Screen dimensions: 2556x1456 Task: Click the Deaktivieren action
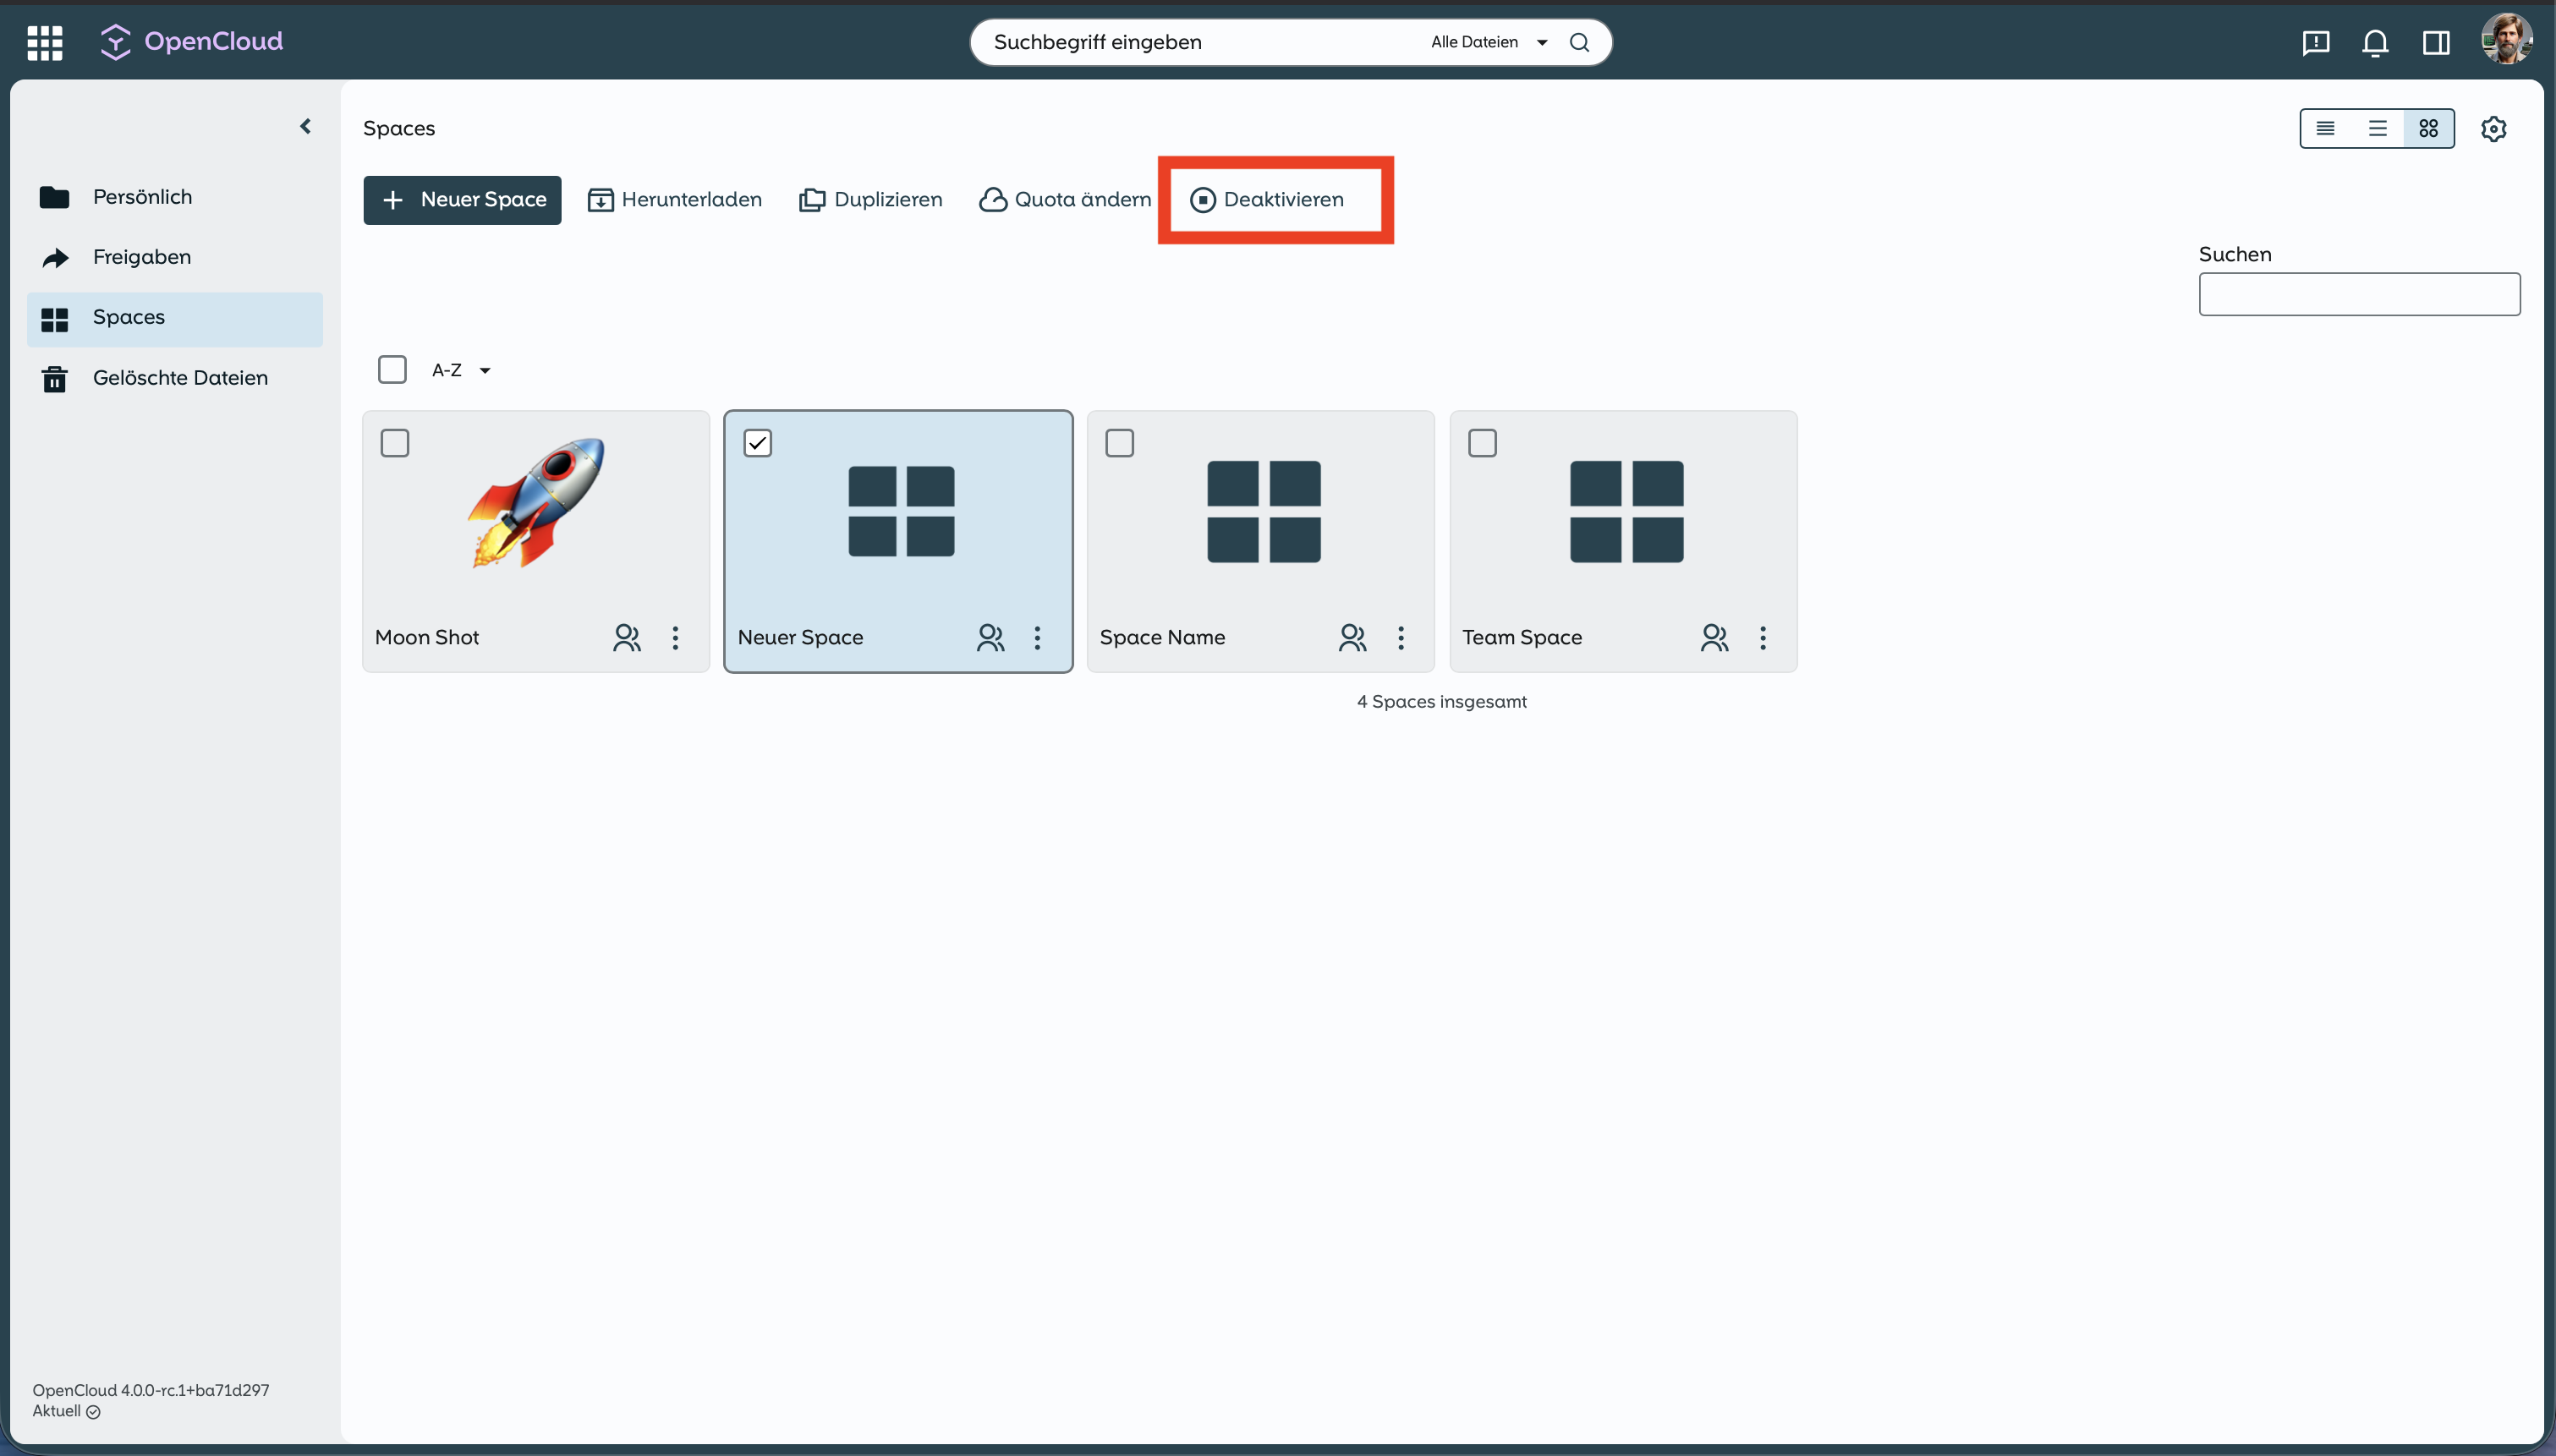[1267, 200]
